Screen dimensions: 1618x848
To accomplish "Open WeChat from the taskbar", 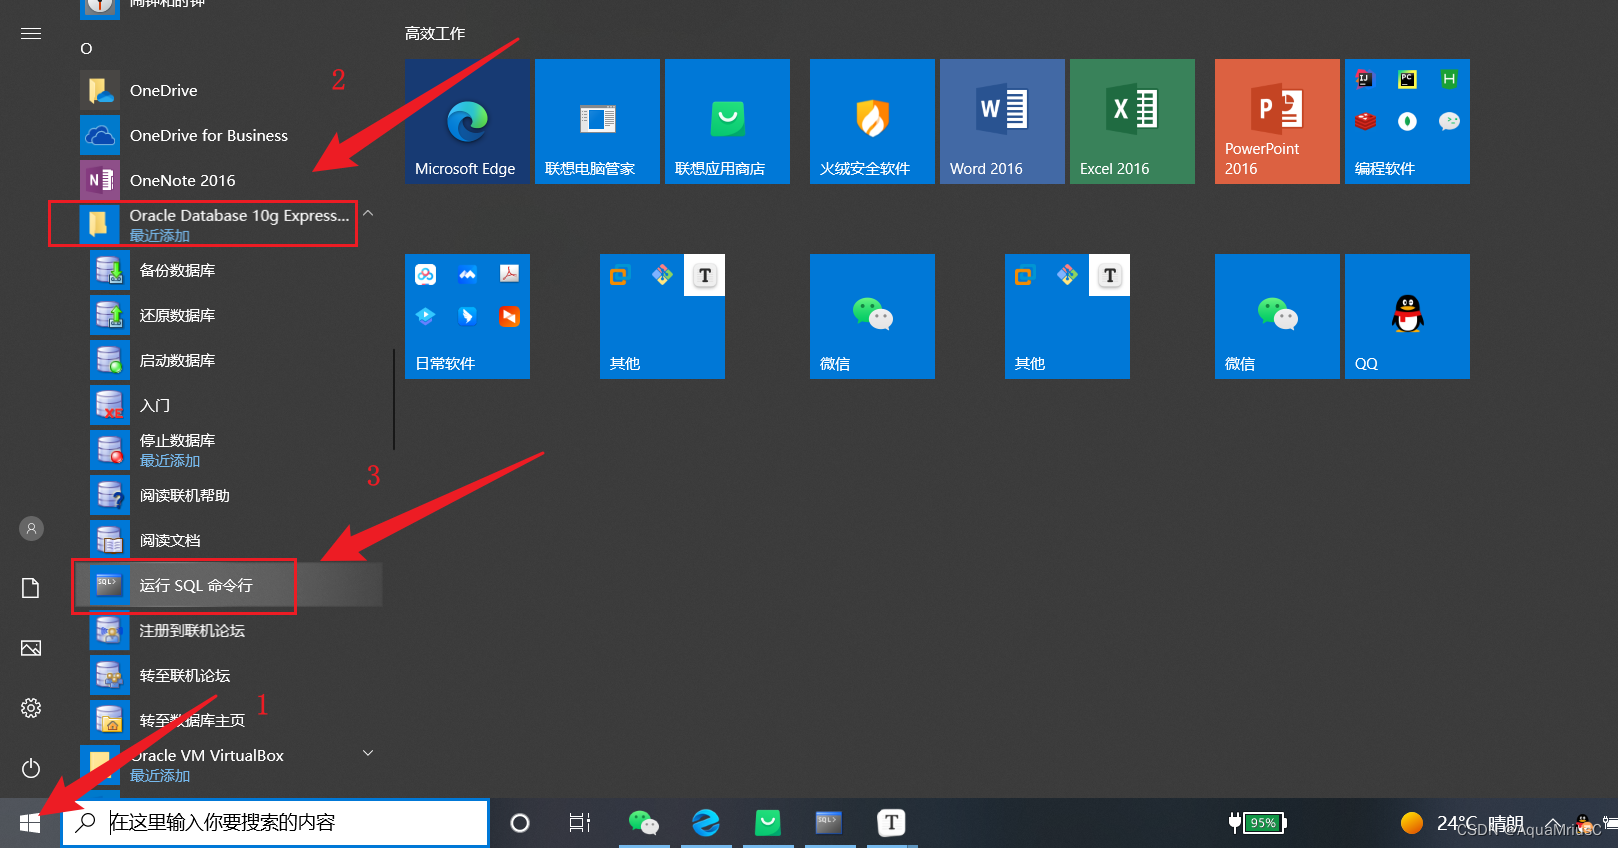I will pyautogui.click(x=643, y=823).
